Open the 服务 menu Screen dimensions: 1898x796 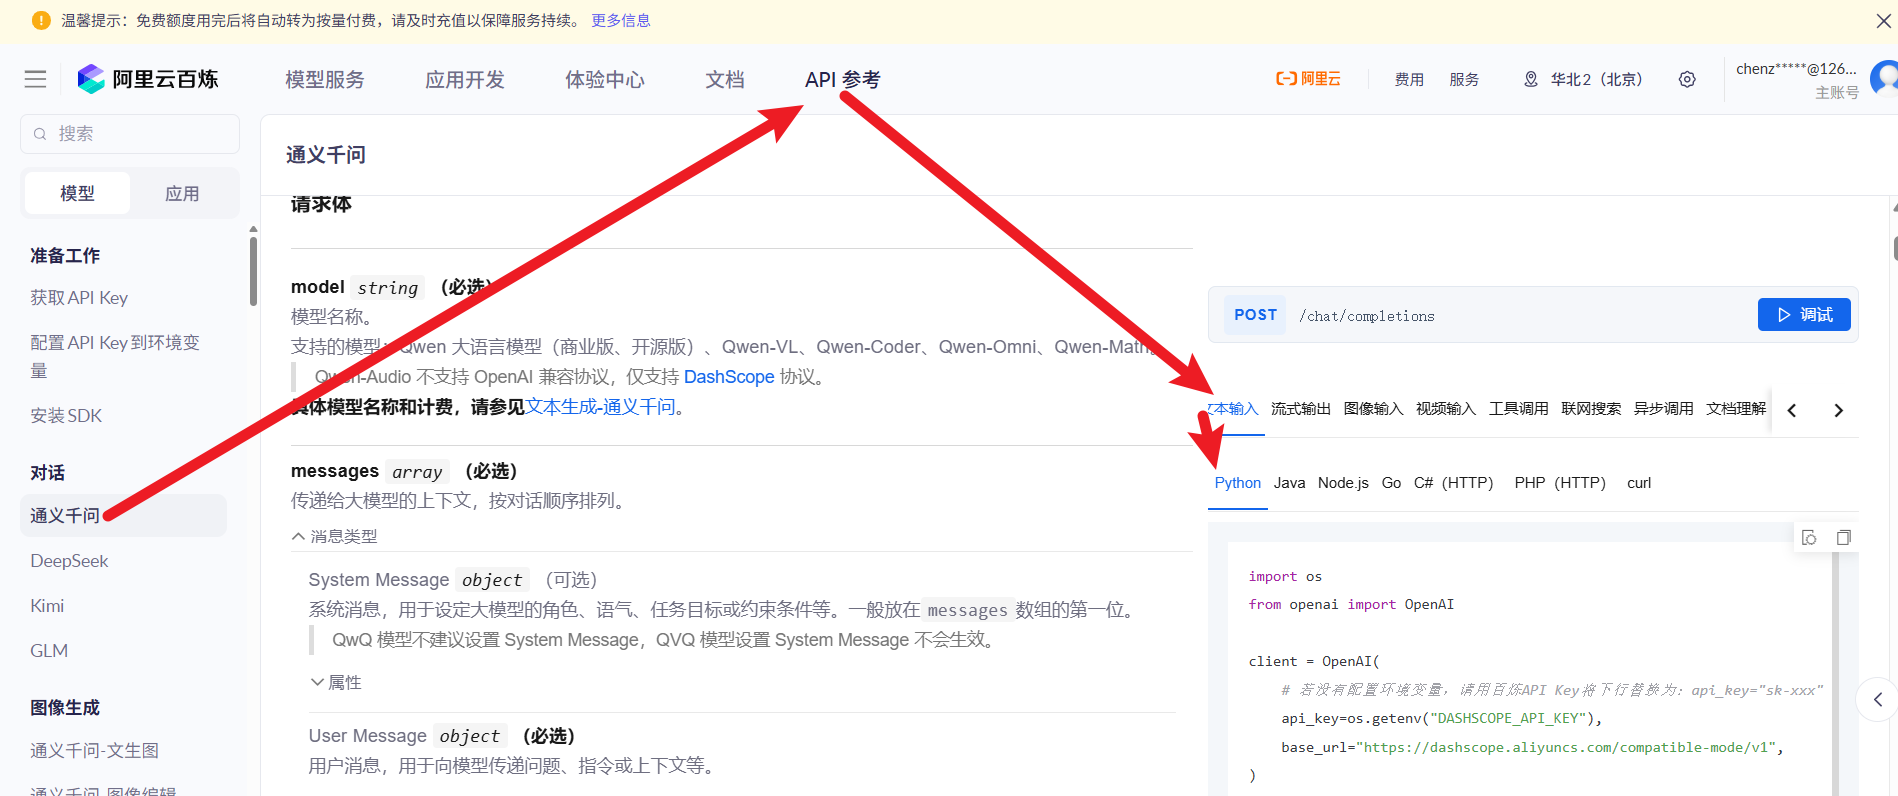pyautogui.click(x=1464, y=79)
